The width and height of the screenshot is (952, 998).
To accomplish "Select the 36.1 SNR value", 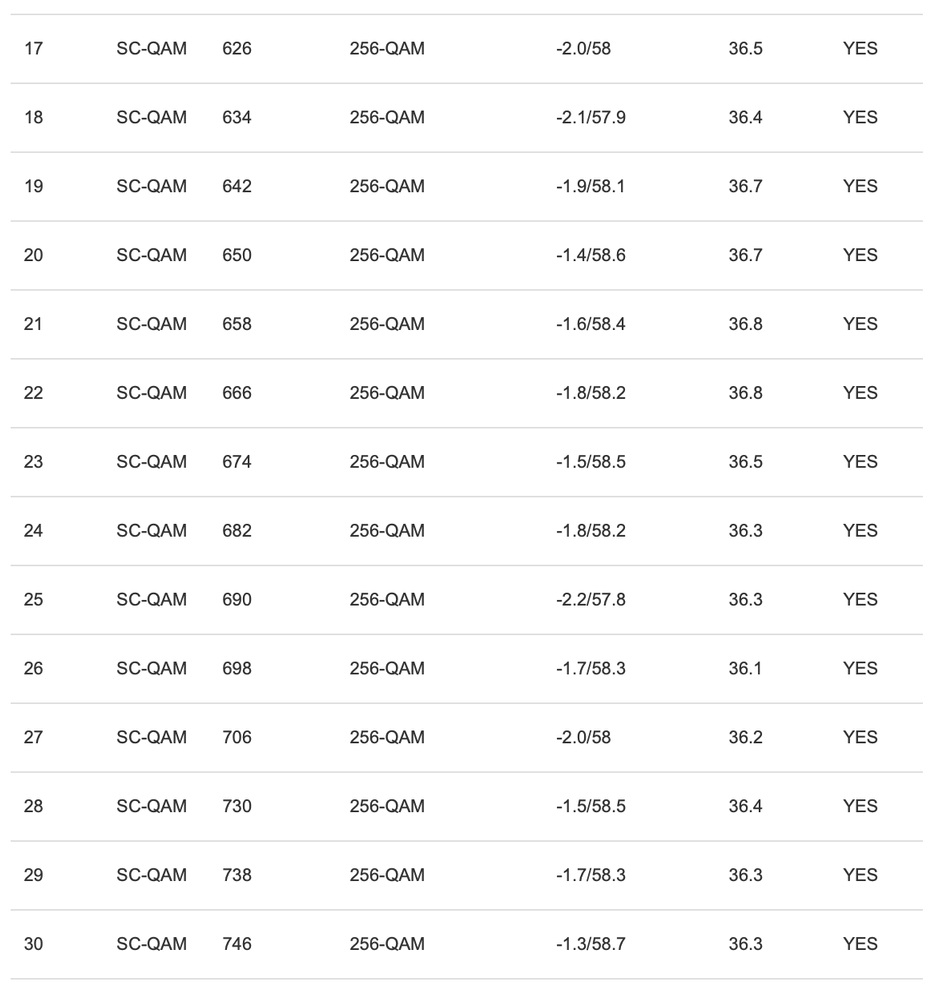I will coord(745,669).
